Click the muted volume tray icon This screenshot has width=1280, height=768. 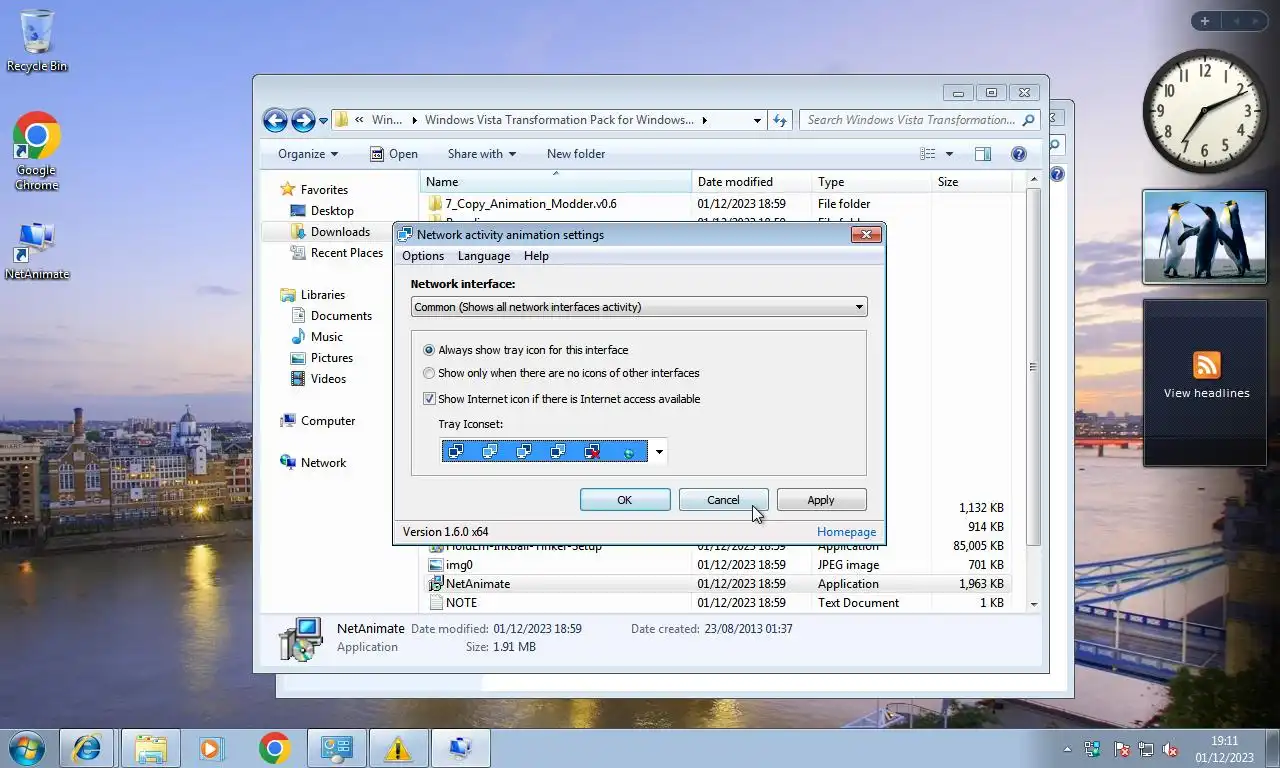pos(1170,749)
